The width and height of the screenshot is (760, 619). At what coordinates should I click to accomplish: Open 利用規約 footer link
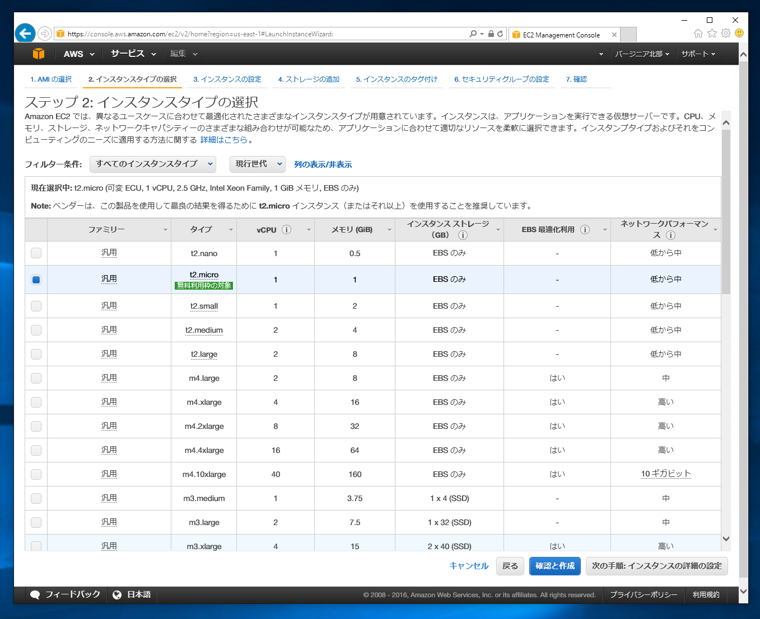[x=706, y=595]
